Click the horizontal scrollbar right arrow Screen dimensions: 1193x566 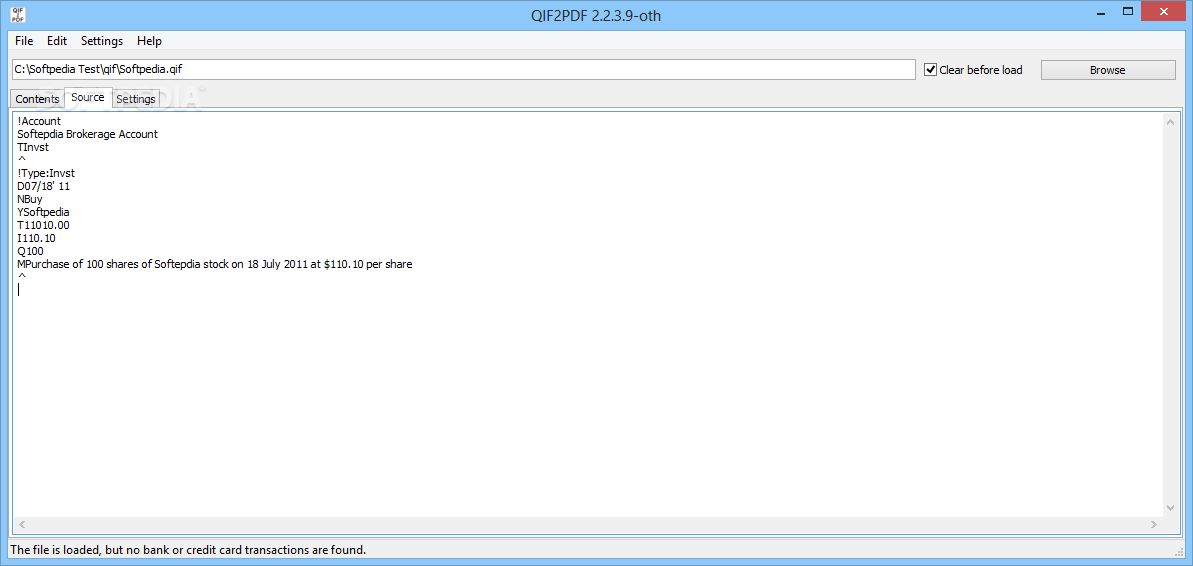click(1154, 524)
